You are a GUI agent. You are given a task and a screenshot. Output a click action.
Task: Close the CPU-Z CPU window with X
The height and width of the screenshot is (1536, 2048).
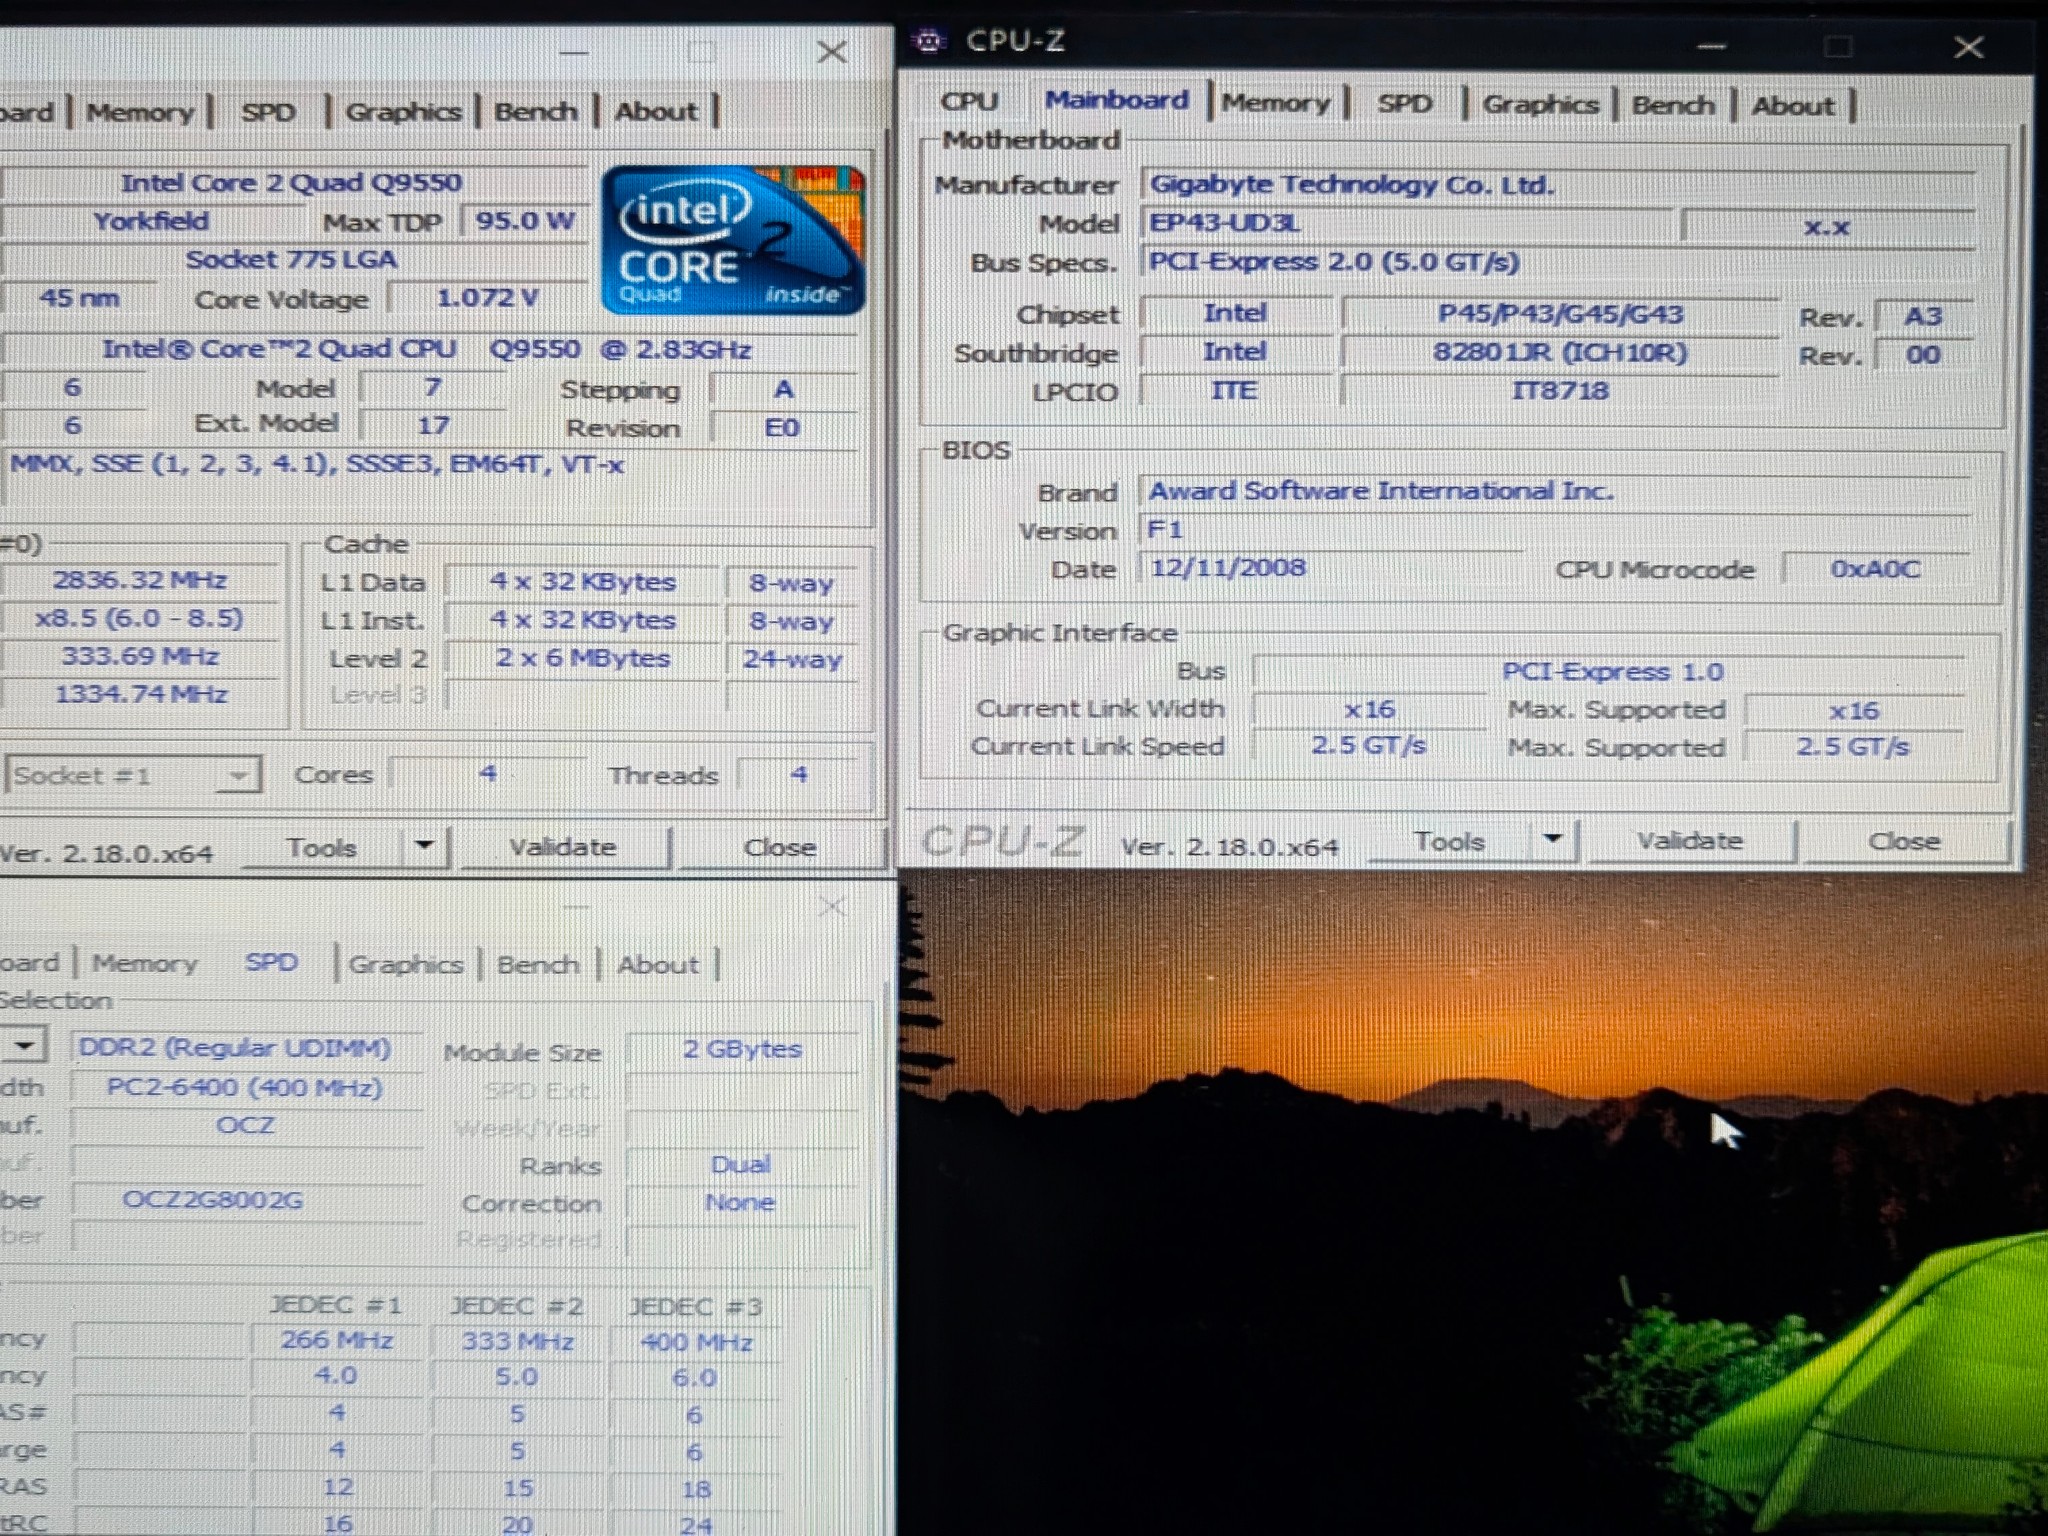[832, 52]
